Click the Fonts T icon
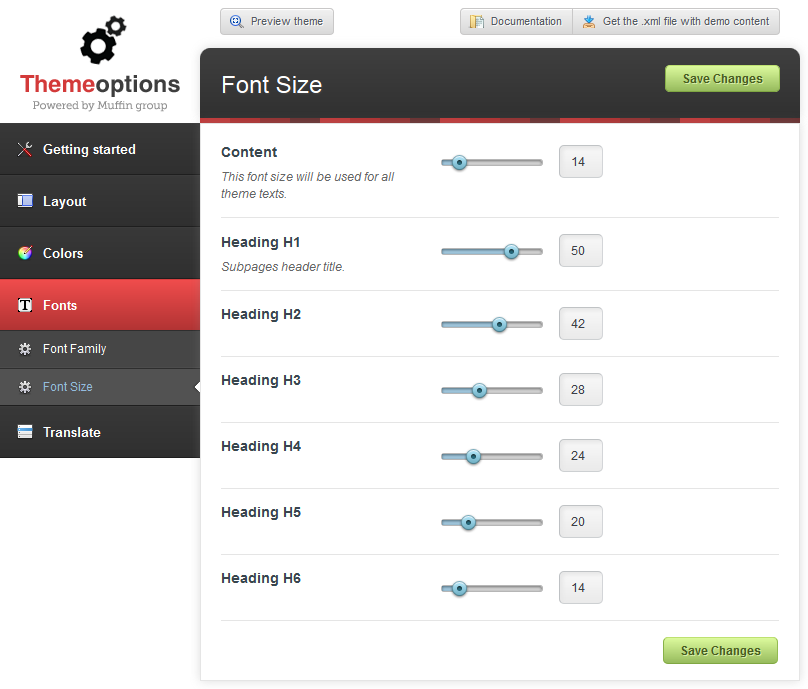 (x=25, y=305)
